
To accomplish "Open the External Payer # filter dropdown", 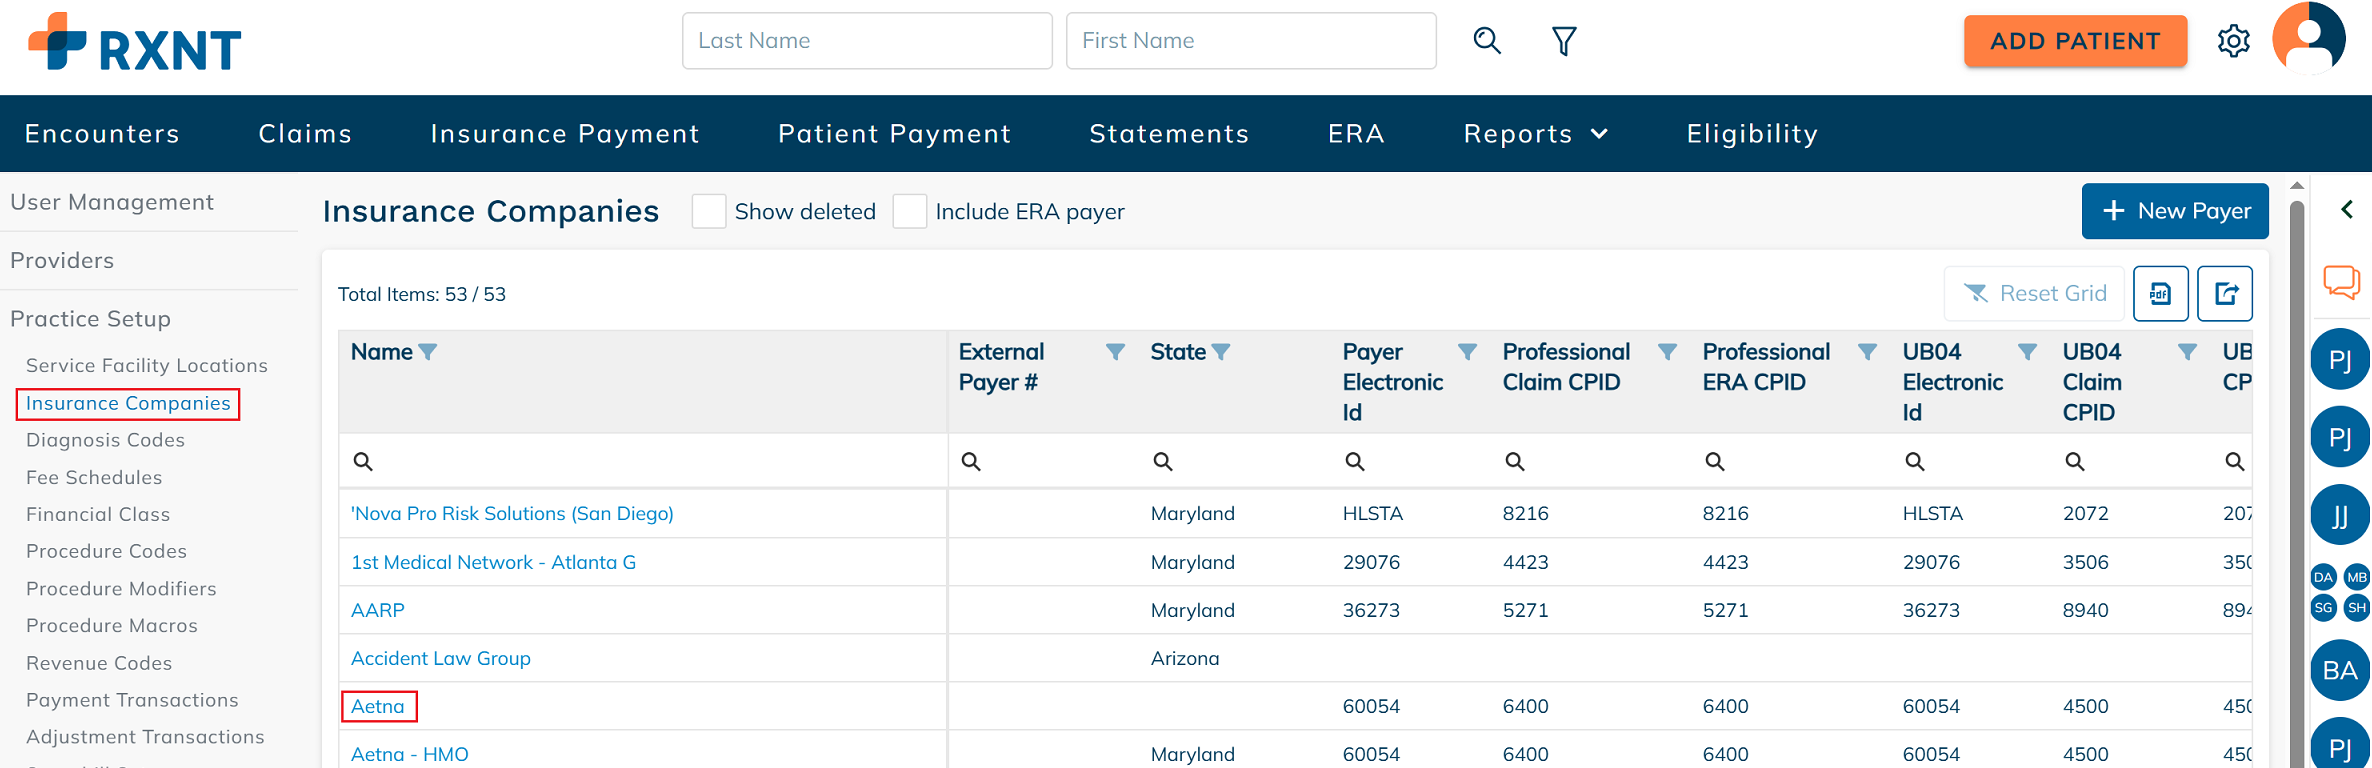I will pos(1115,352).
